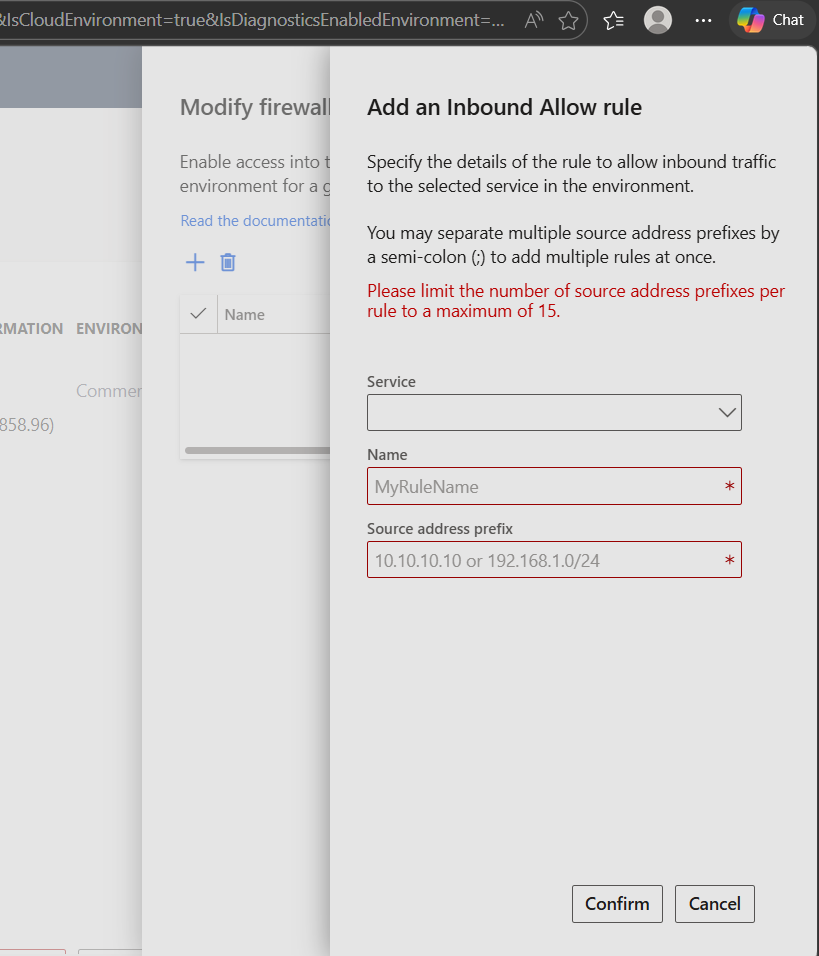Click the Service label text

[392, 382]
